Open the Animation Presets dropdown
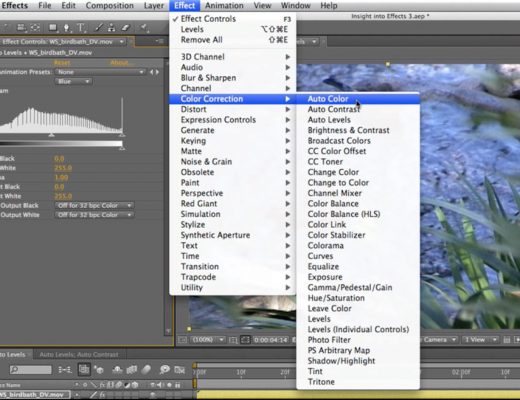 pos(100,72)
